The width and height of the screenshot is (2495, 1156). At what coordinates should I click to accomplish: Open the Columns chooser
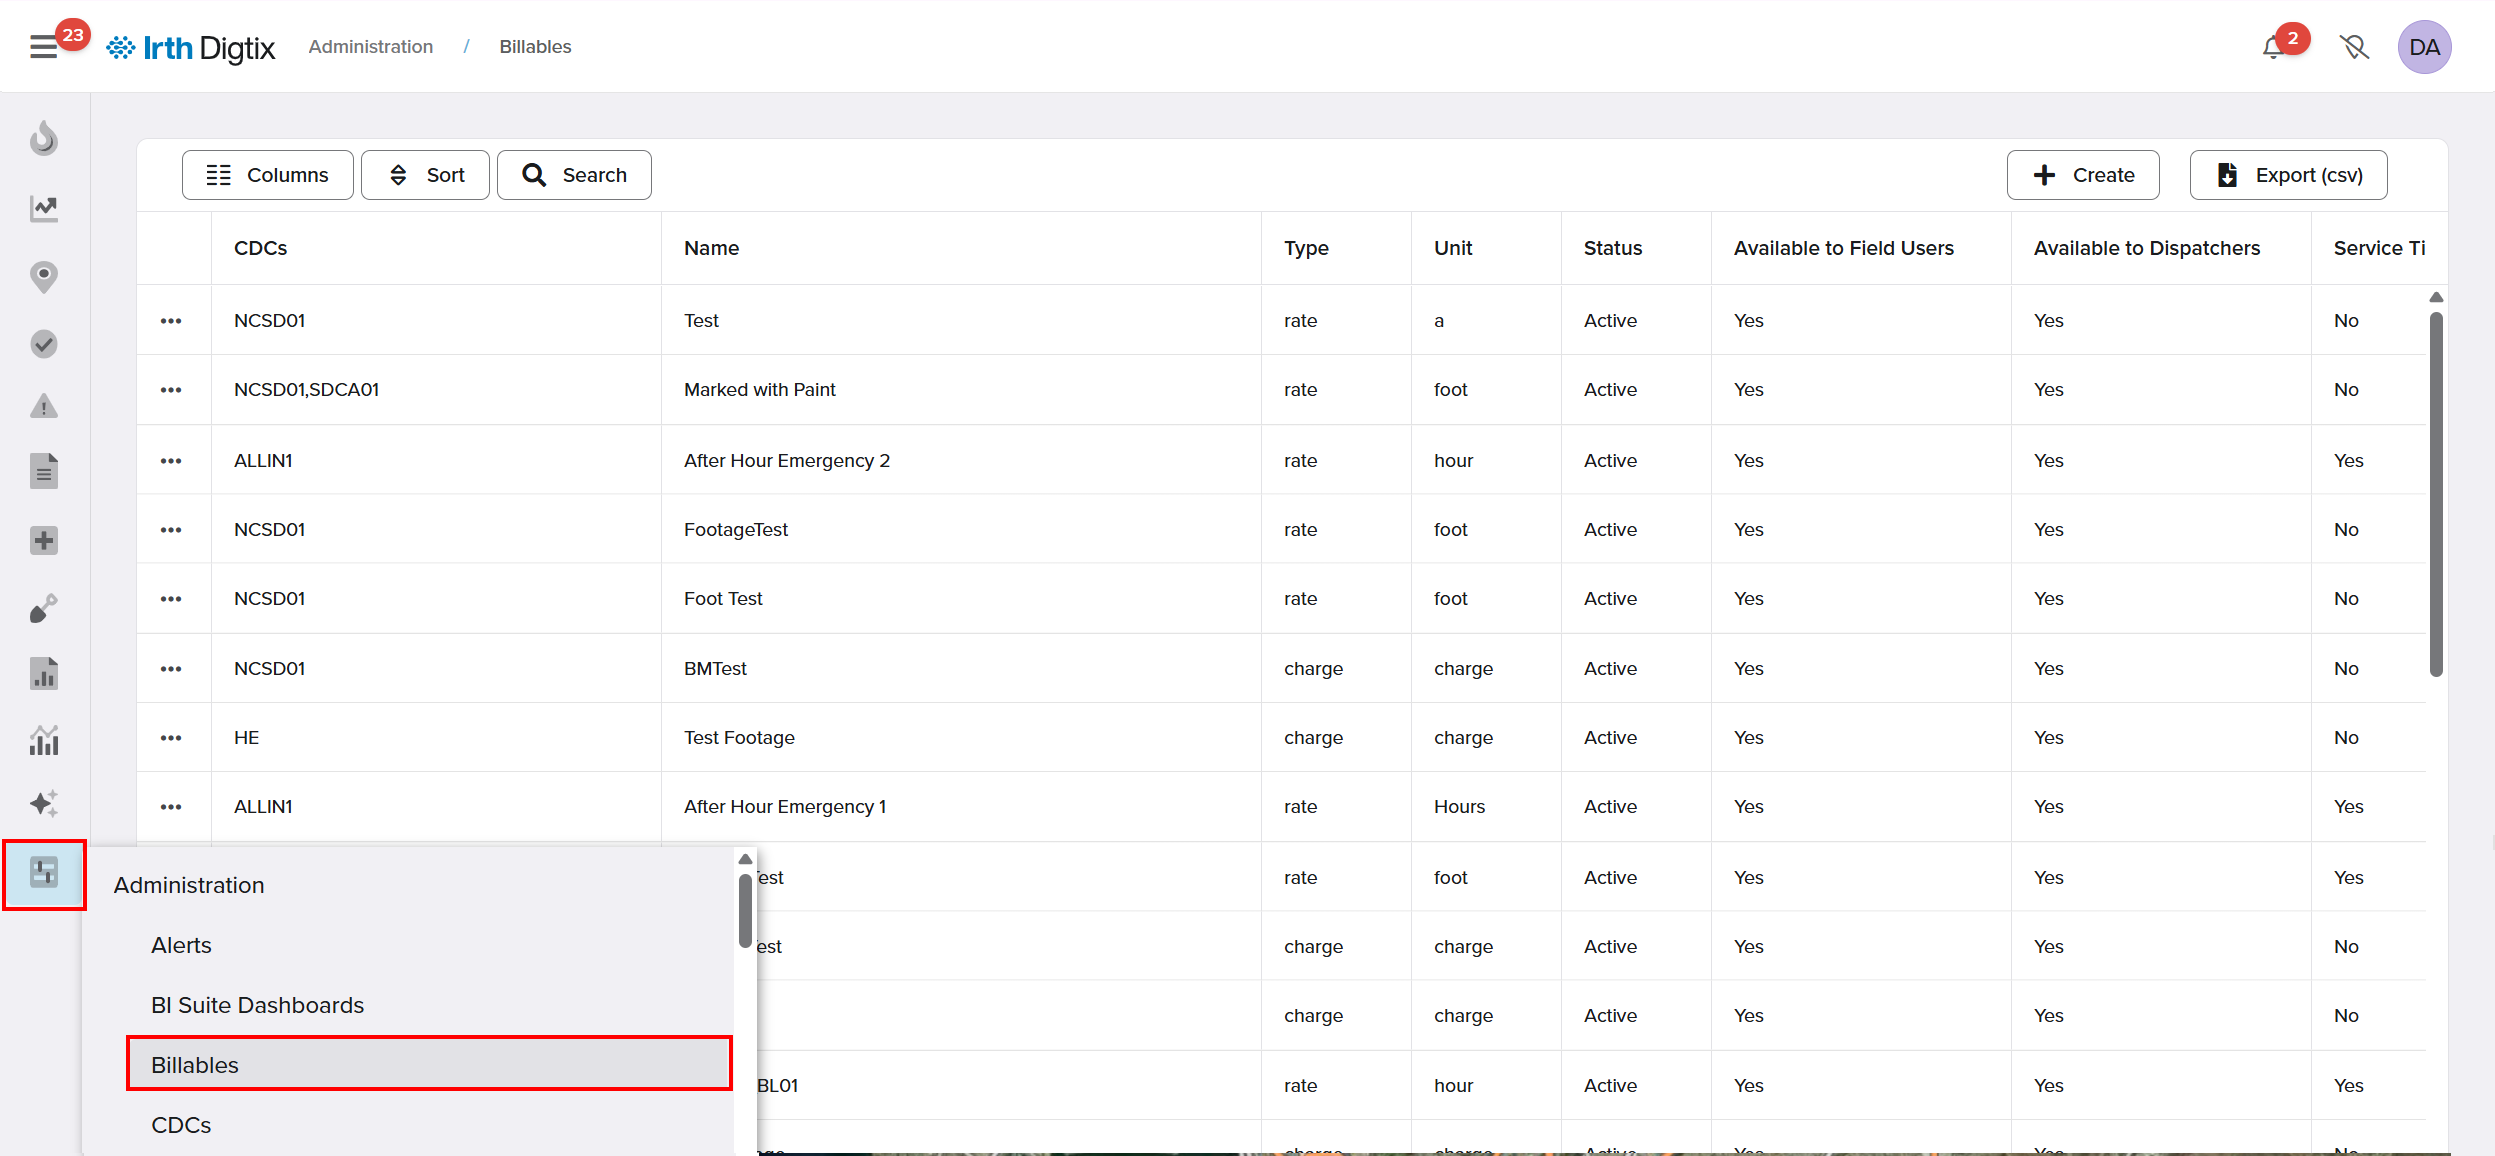267,175
